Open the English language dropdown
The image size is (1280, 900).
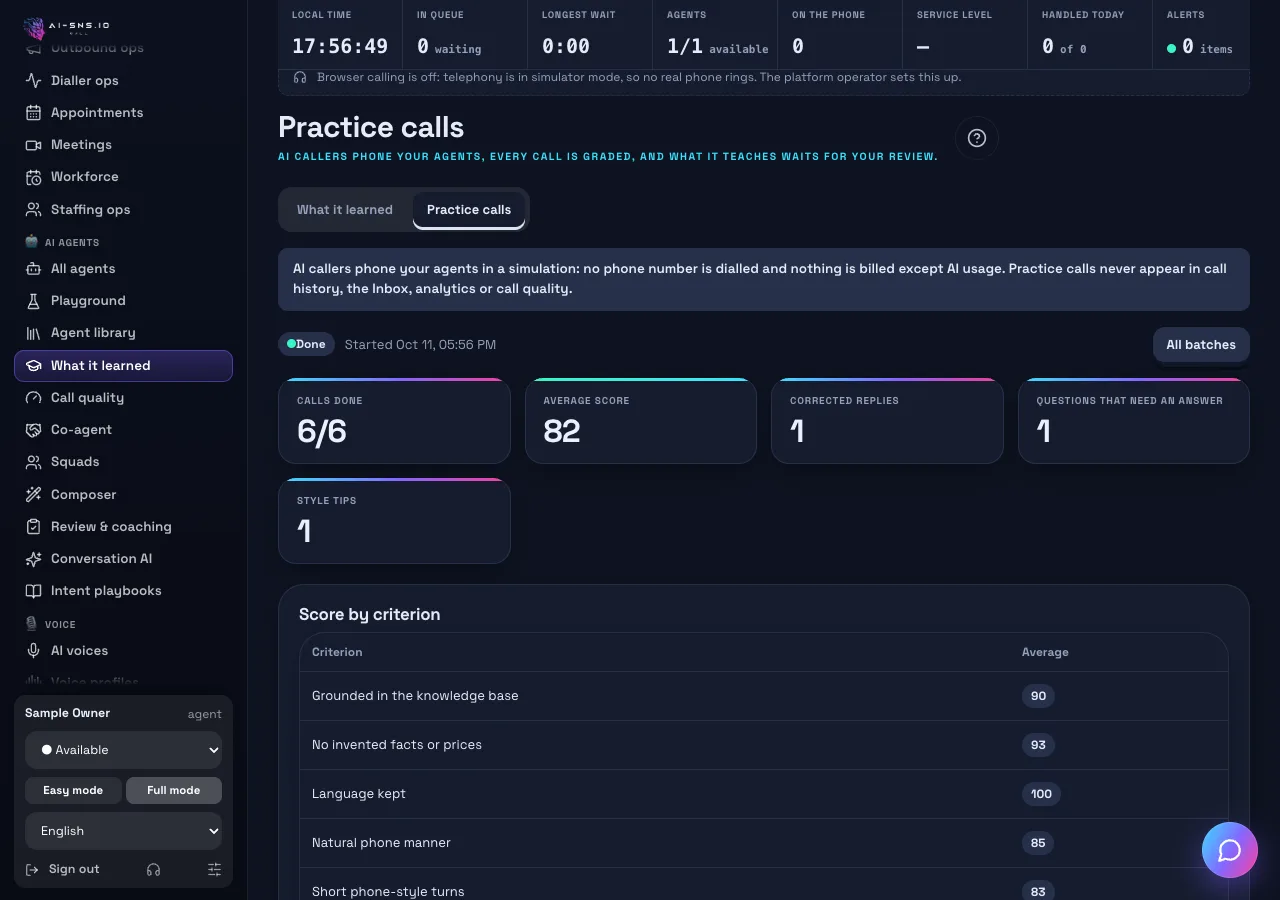pyautogui.click(x=124, y=831)
